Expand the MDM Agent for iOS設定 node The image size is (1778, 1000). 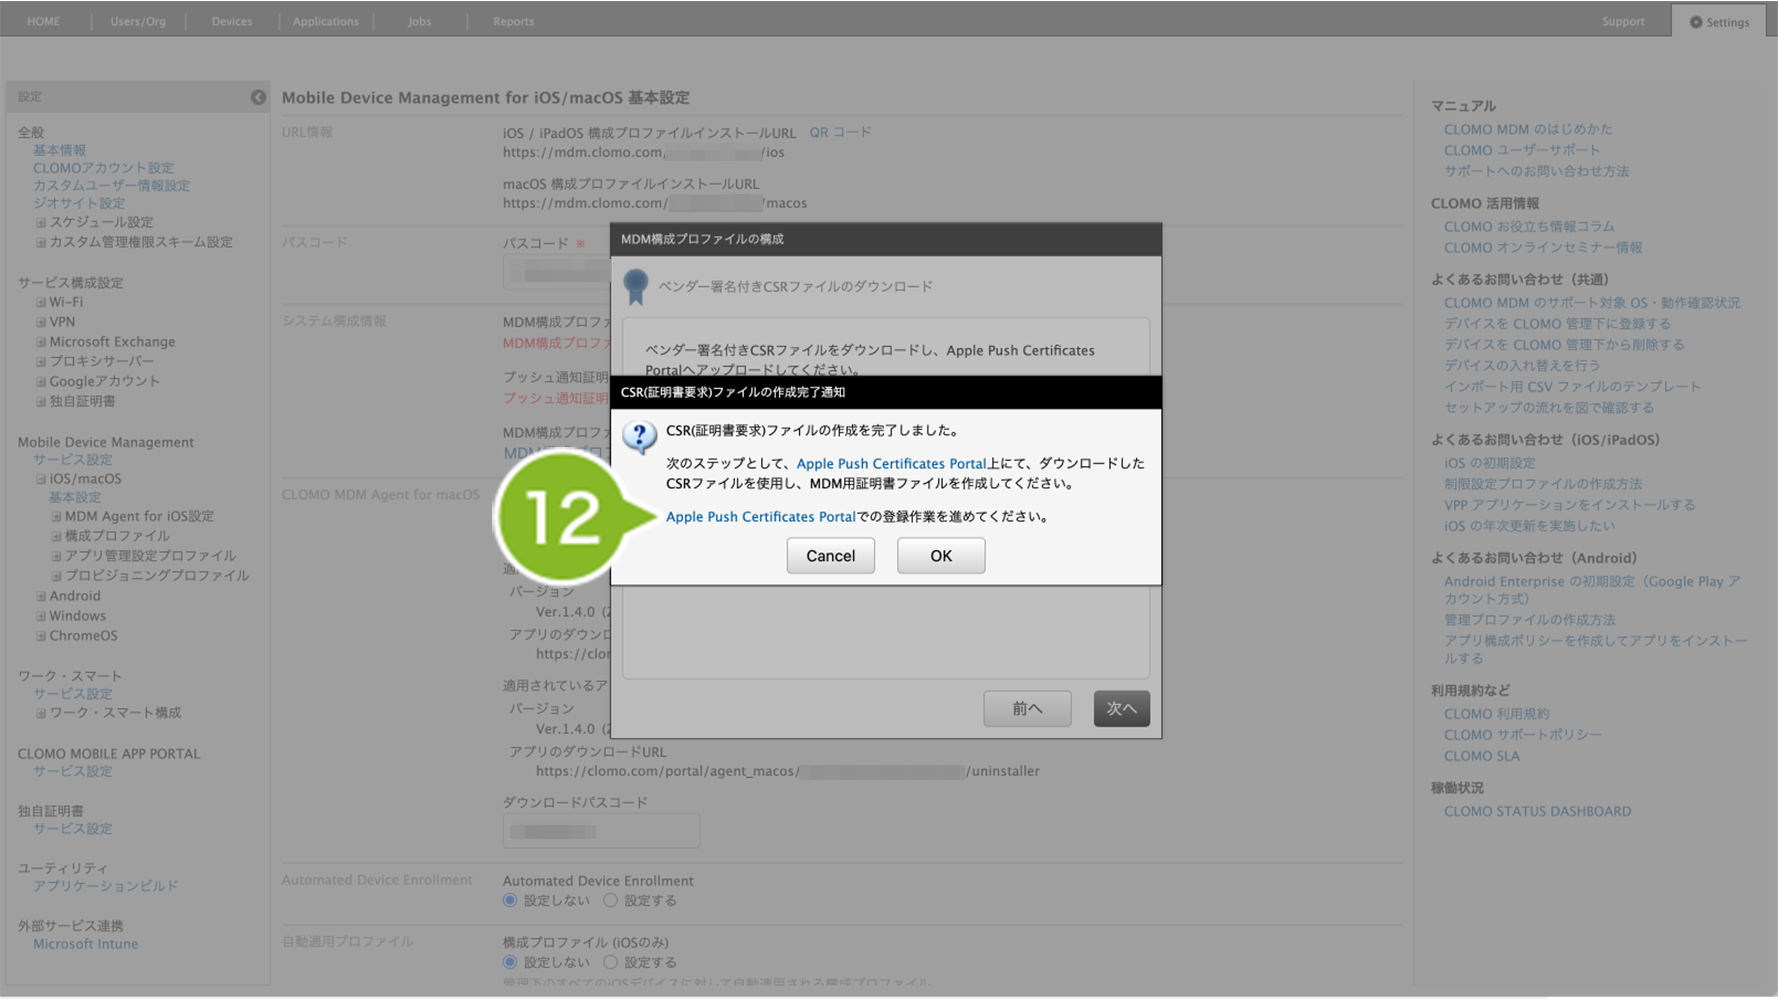tap(56, 517)
